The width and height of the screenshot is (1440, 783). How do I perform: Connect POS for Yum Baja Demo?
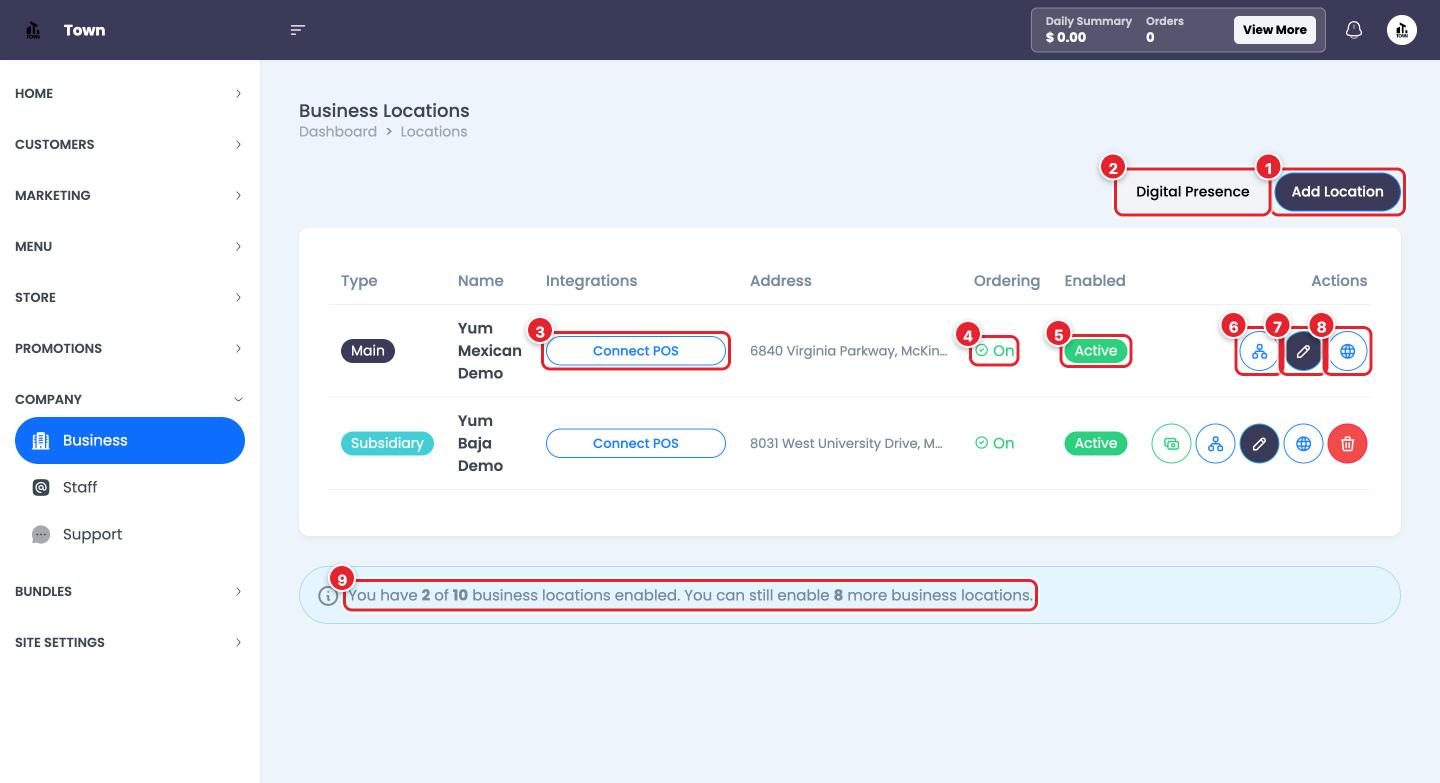coord(636,443)
